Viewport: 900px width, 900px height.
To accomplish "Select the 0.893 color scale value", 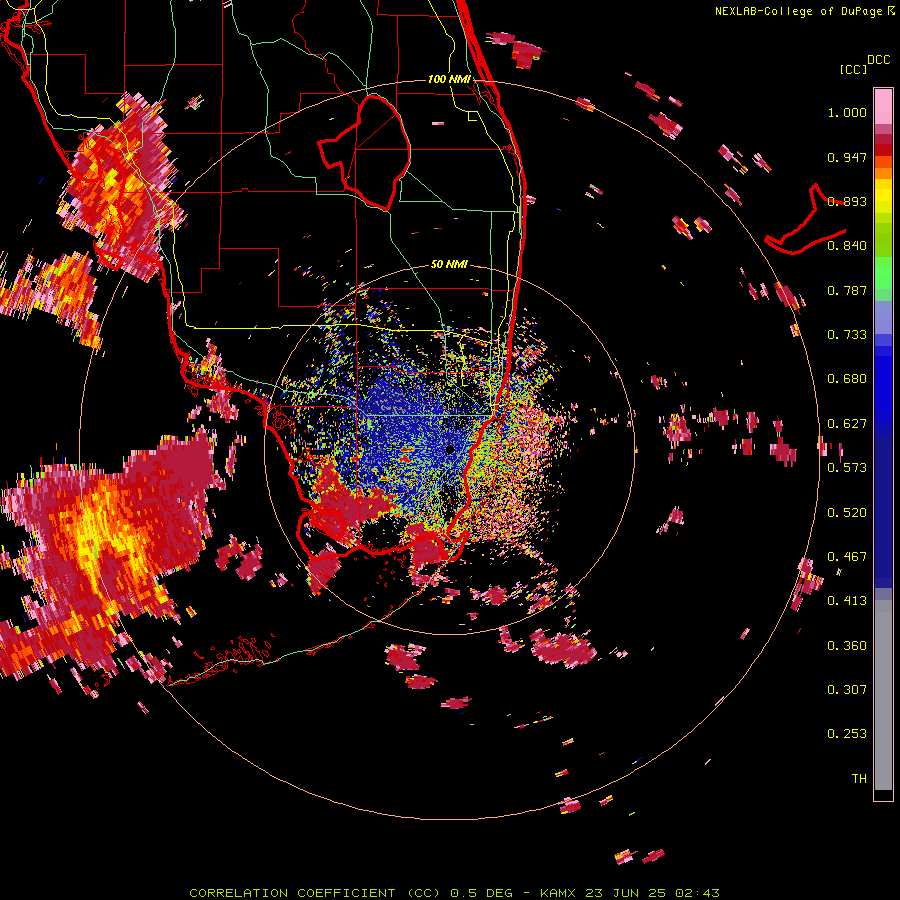I will (x=847, y=201).
